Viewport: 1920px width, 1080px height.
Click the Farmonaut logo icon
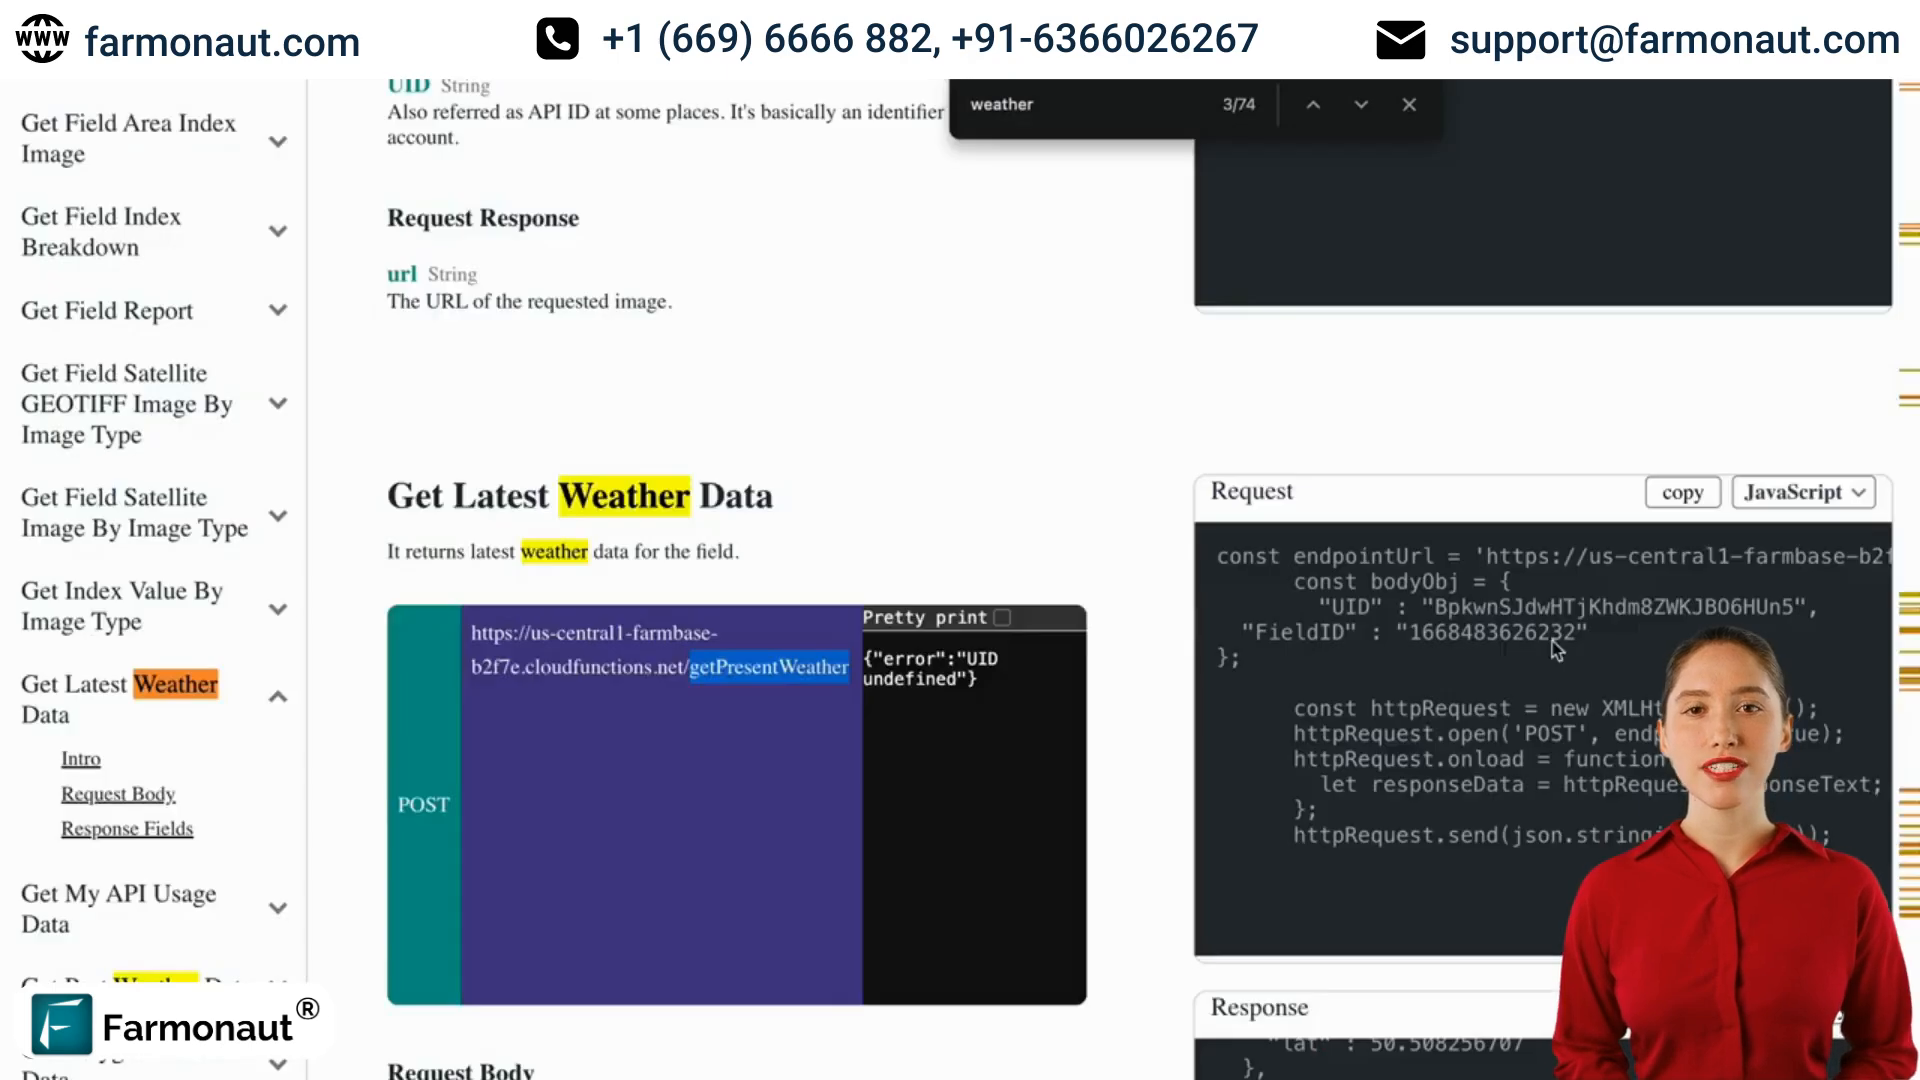(61, 1026)
